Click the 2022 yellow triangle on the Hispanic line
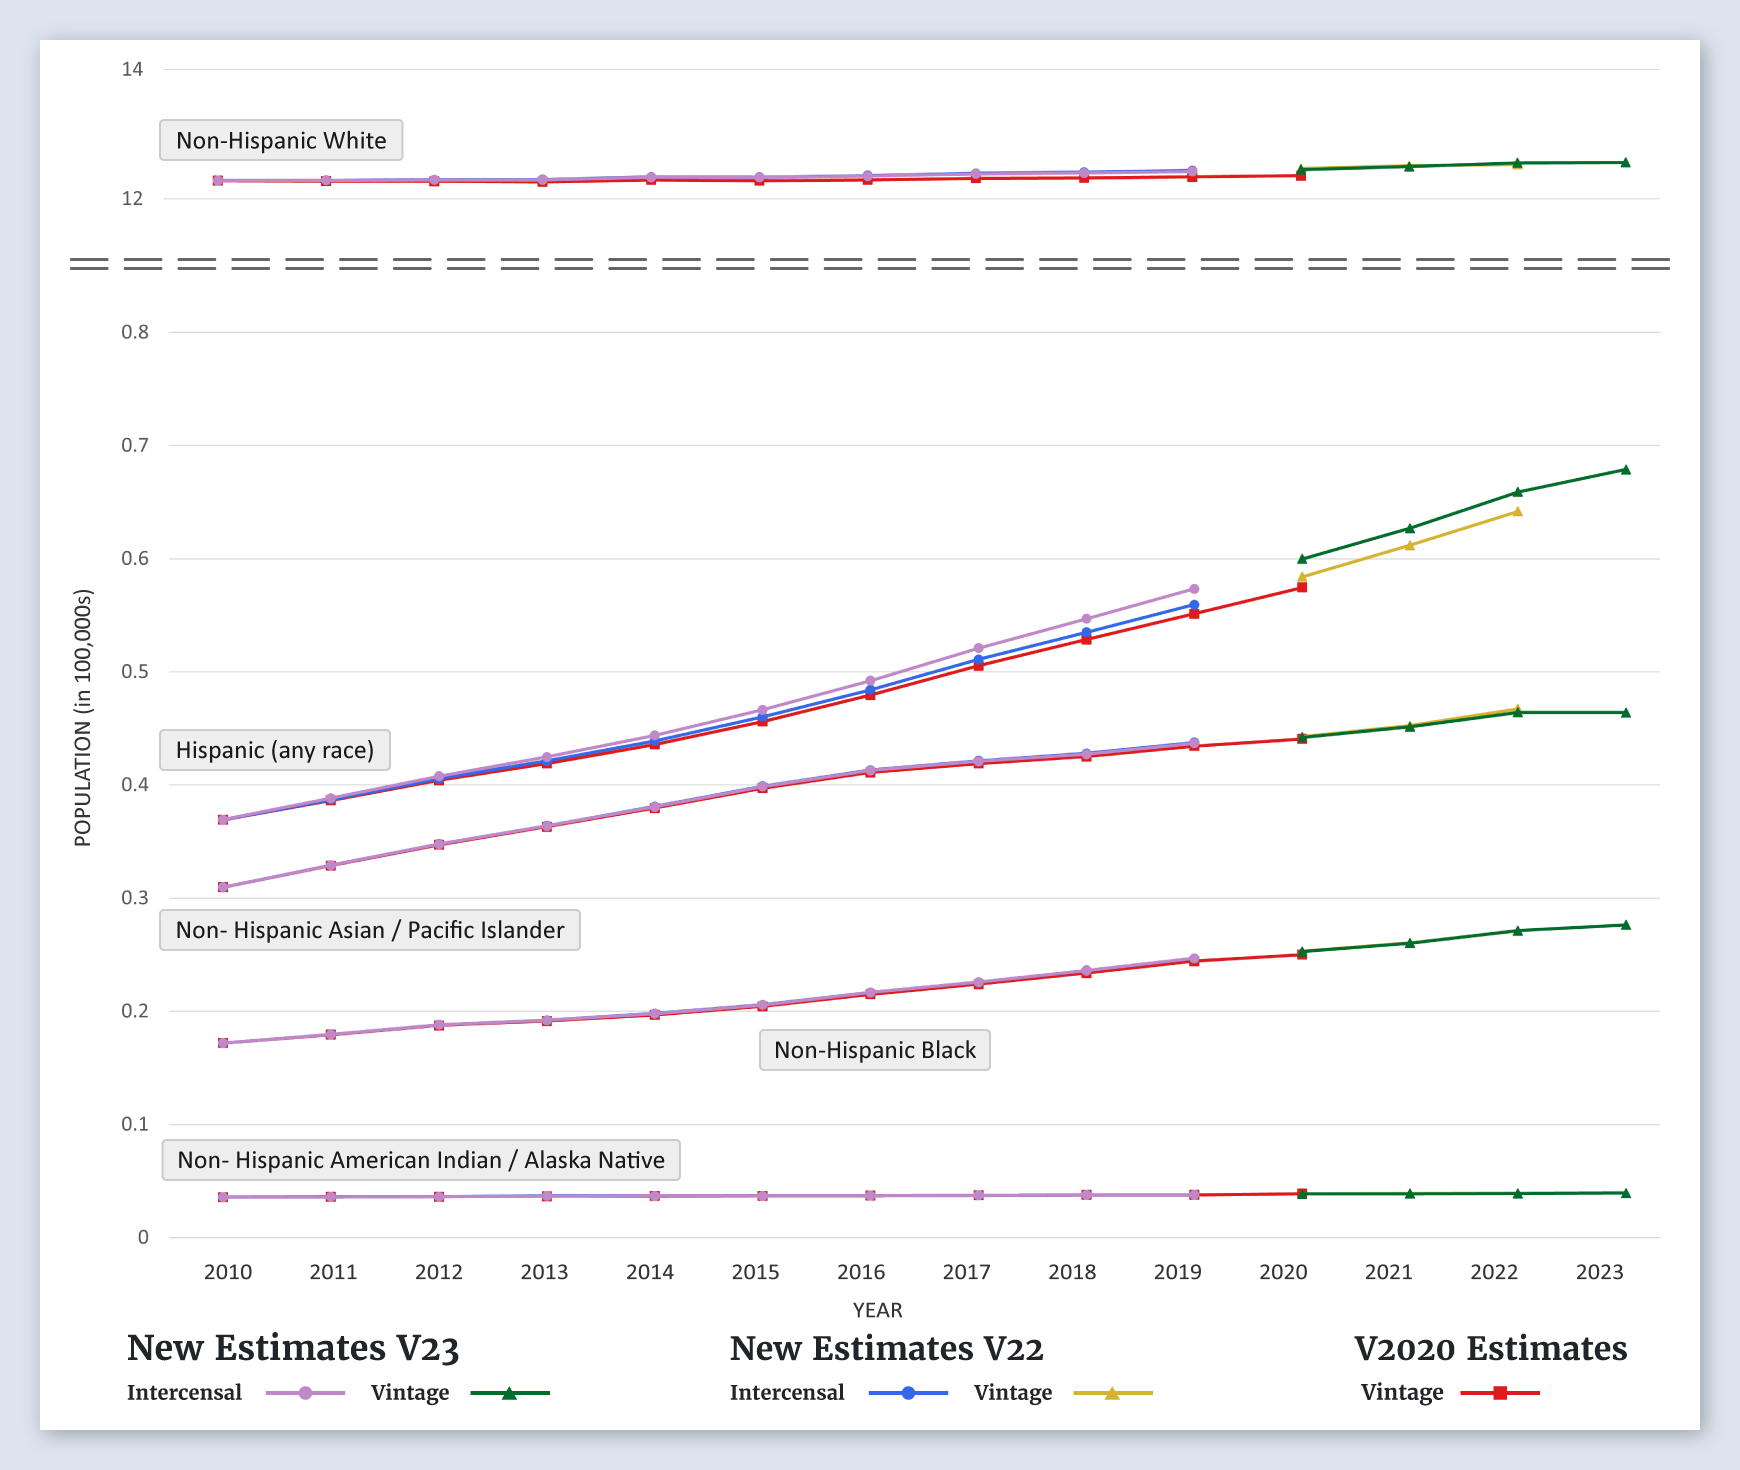Viewport: 1740px width, 1470px height. (x=1517, y=512)
